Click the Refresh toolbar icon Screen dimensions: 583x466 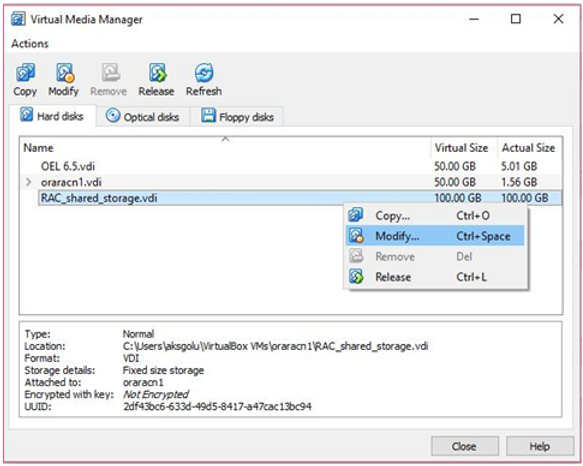(204, 72)
